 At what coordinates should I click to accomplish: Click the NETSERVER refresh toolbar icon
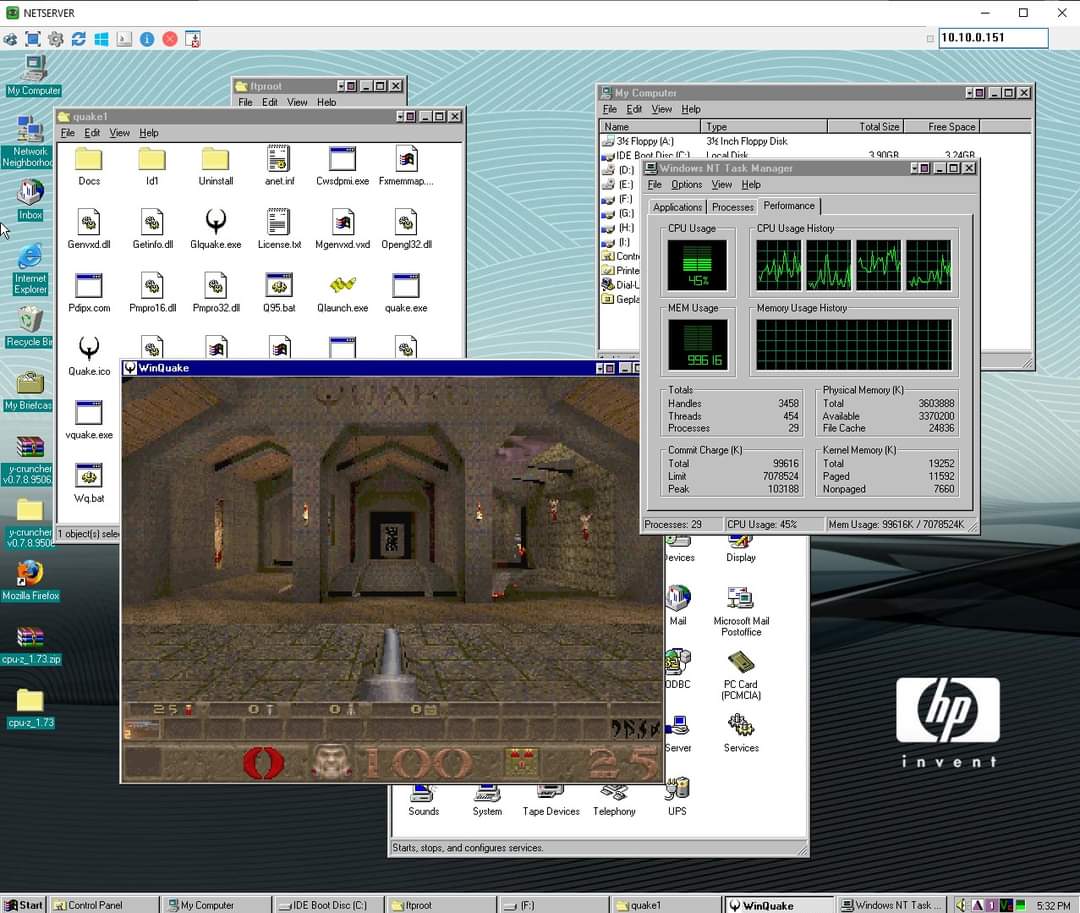point(79,39)
